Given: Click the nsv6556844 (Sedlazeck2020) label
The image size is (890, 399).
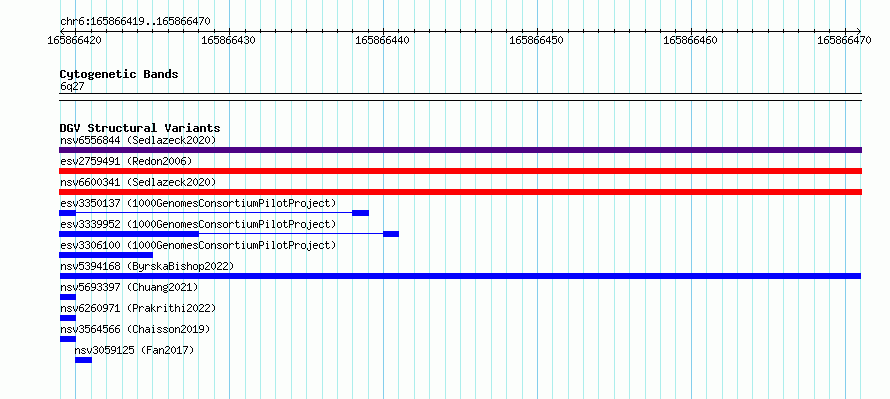Looking at the screenshot, I should point(138,140).
